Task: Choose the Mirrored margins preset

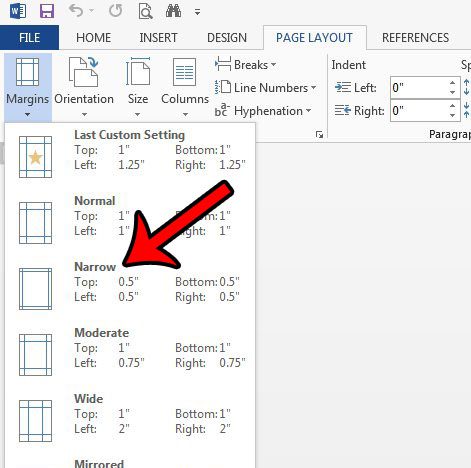Action: pyautogui.click(x=130, y=462)
